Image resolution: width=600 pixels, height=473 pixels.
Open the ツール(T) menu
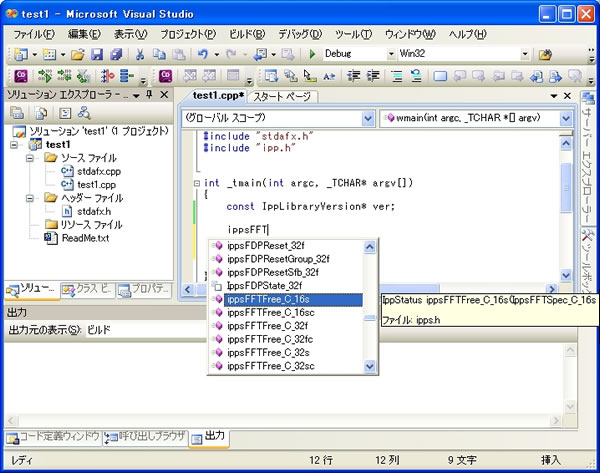(353, 34)
